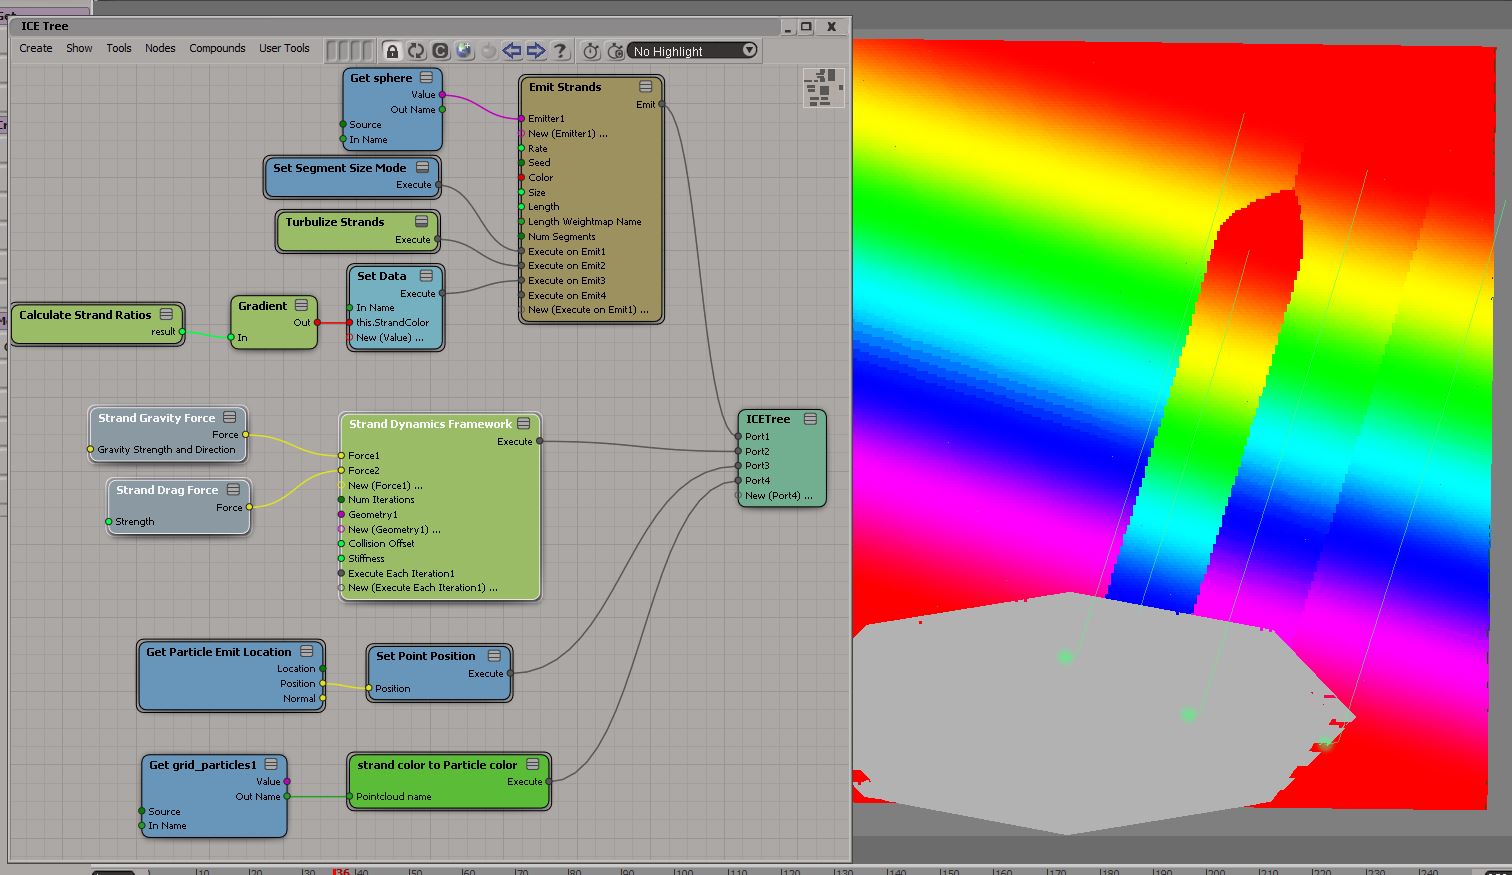Click the red Color port on Emit Strands
Image resolution: width=1512 pixels, height=875 pixels.
pyautogui.click(x=521, y=178)
